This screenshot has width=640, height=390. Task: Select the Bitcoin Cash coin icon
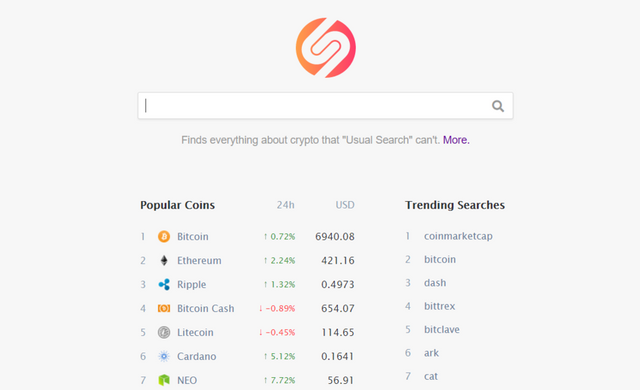click(x=164, y=308)
